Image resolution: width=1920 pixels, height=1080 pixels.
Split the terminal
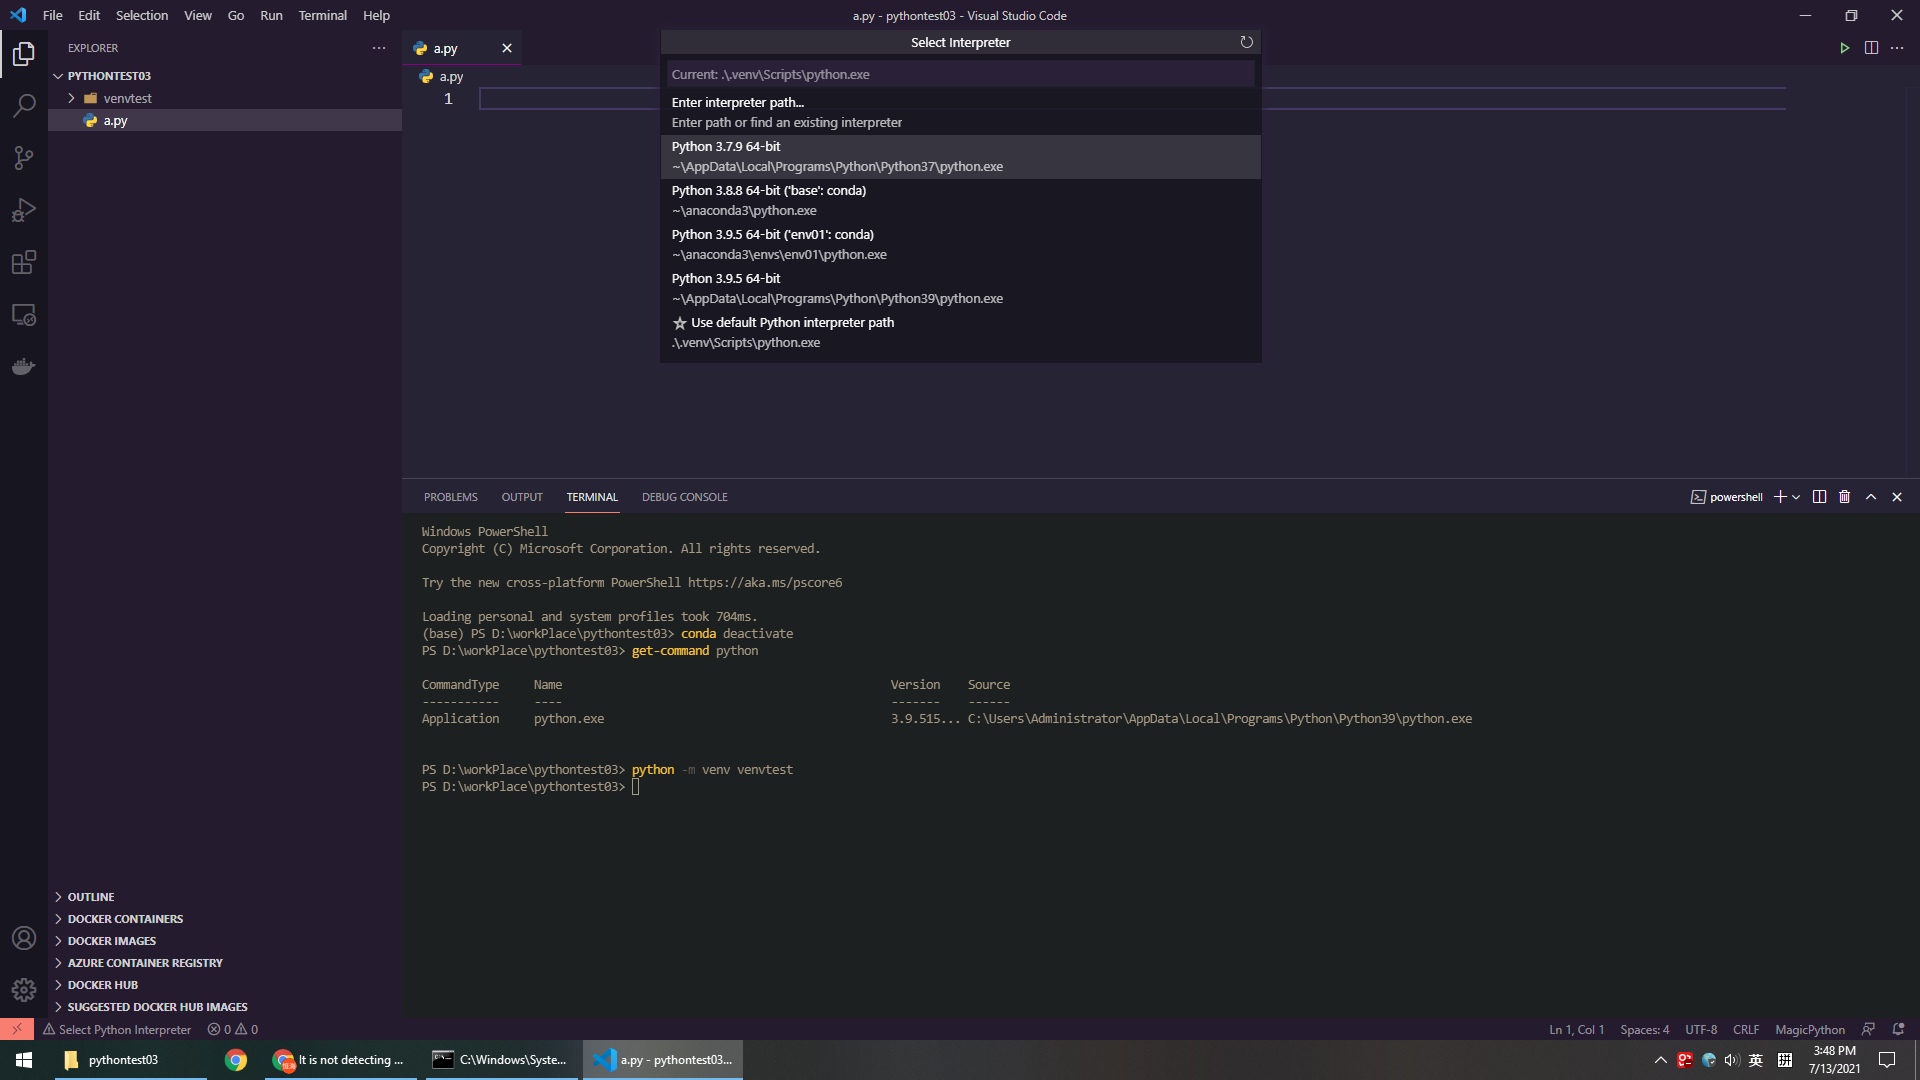click(1819, 496)
